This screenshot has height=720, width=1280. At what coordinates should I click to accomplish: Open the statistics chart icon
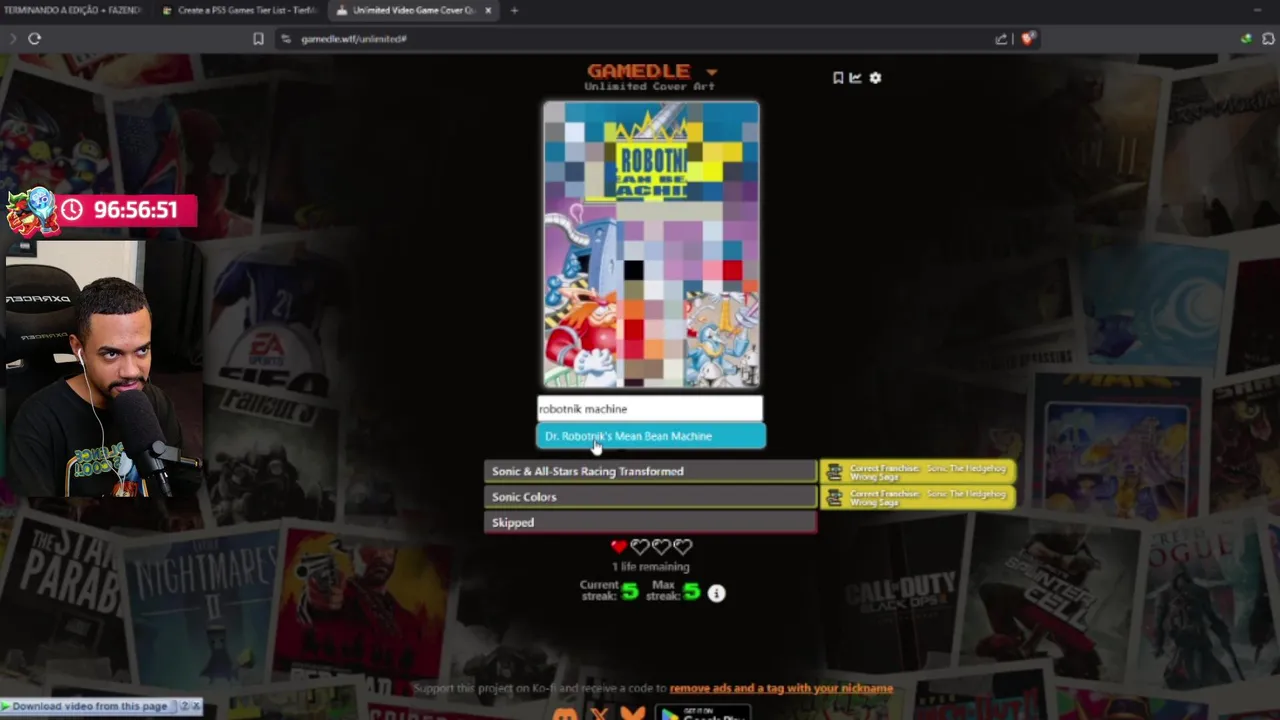[856, 77]
